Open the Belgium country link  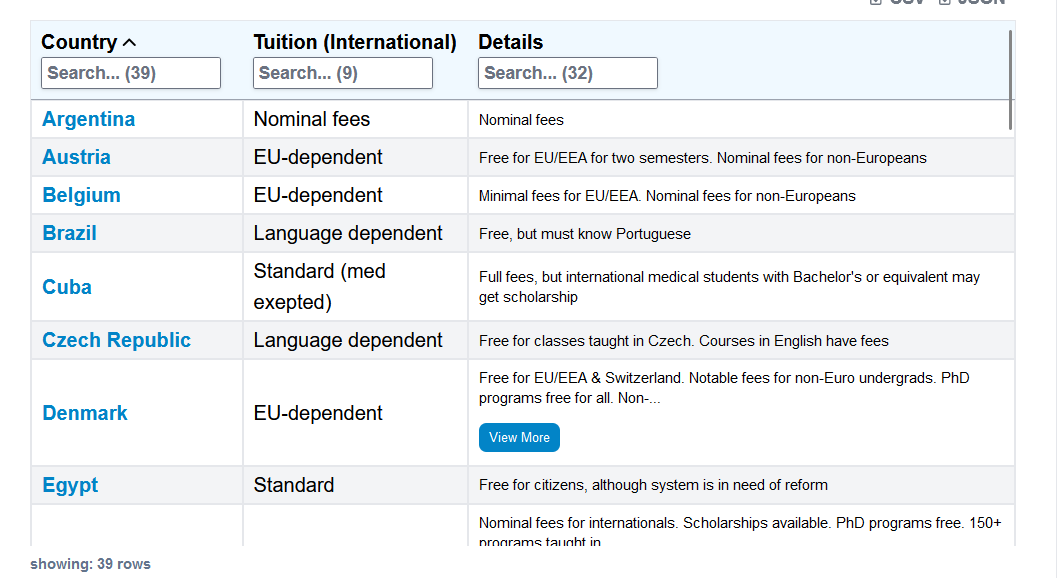click(81, 195)
